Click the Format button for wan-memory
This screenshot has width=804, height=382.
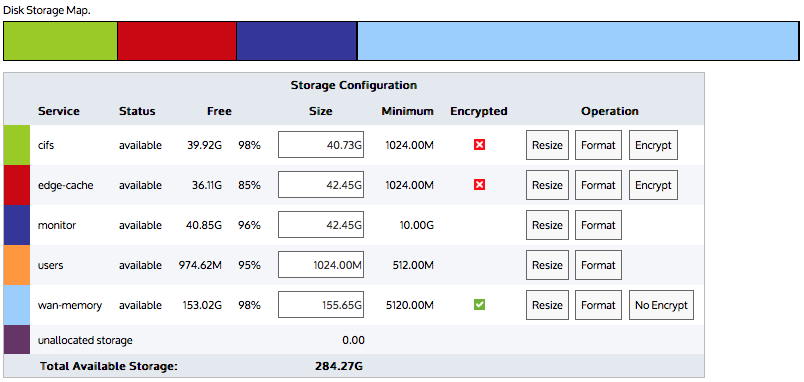point(598,305)
